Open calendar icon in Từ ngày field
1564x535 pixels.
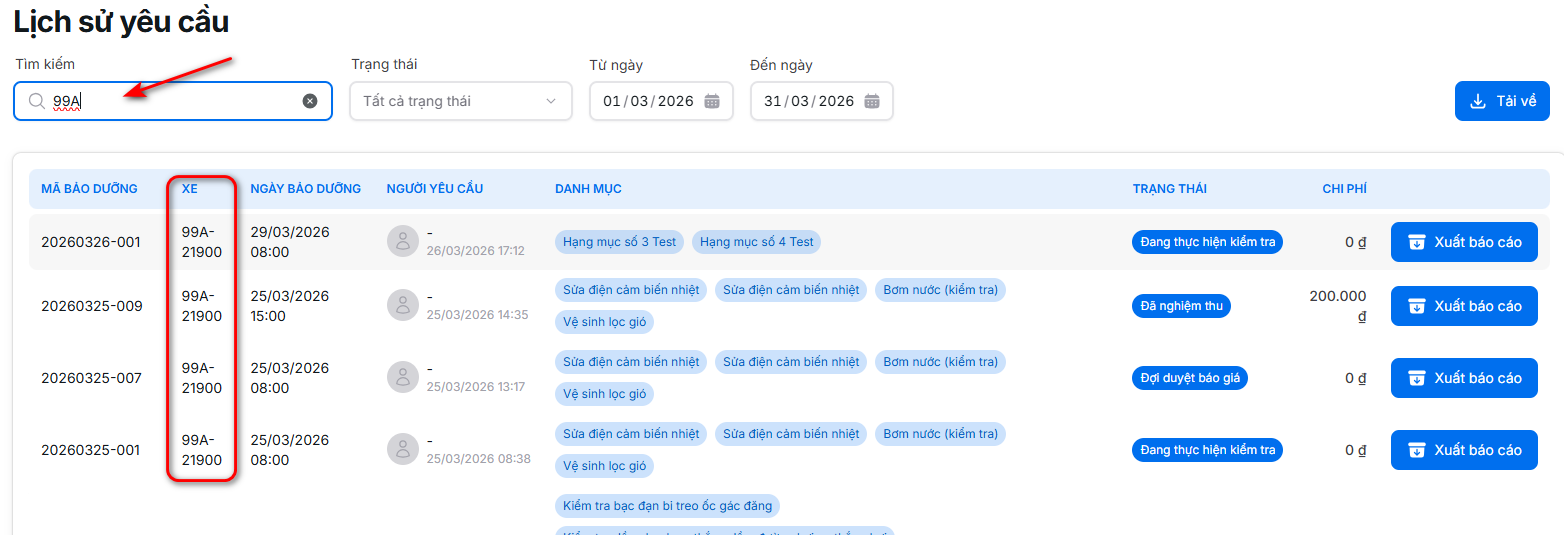pos(712,101)
